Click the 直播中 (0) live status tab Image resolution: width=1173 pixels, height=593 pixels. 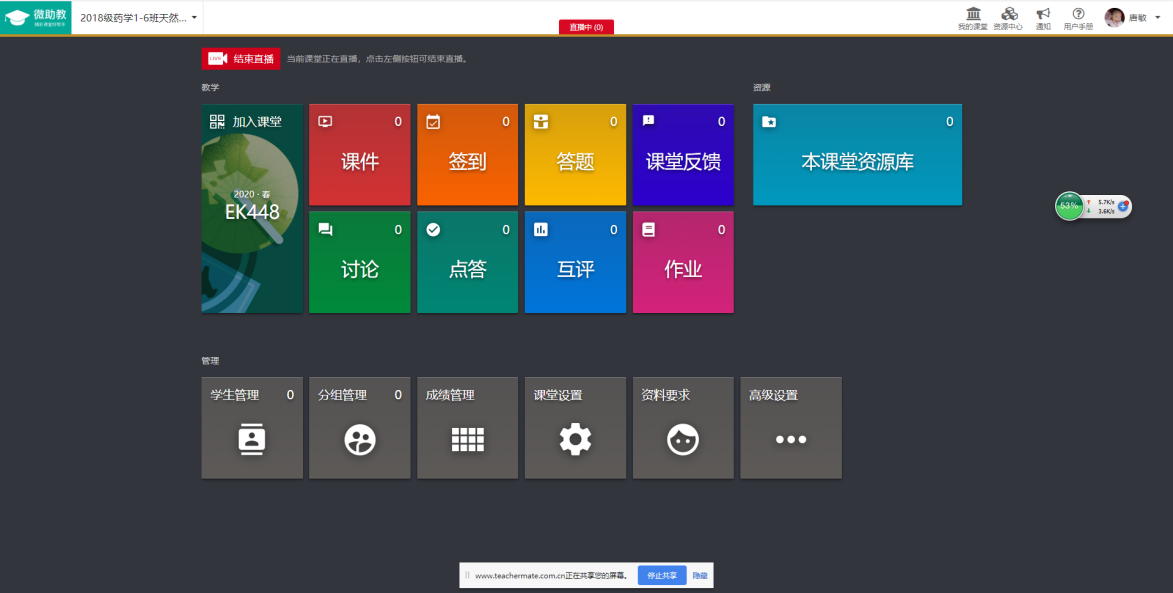(586, 27)
